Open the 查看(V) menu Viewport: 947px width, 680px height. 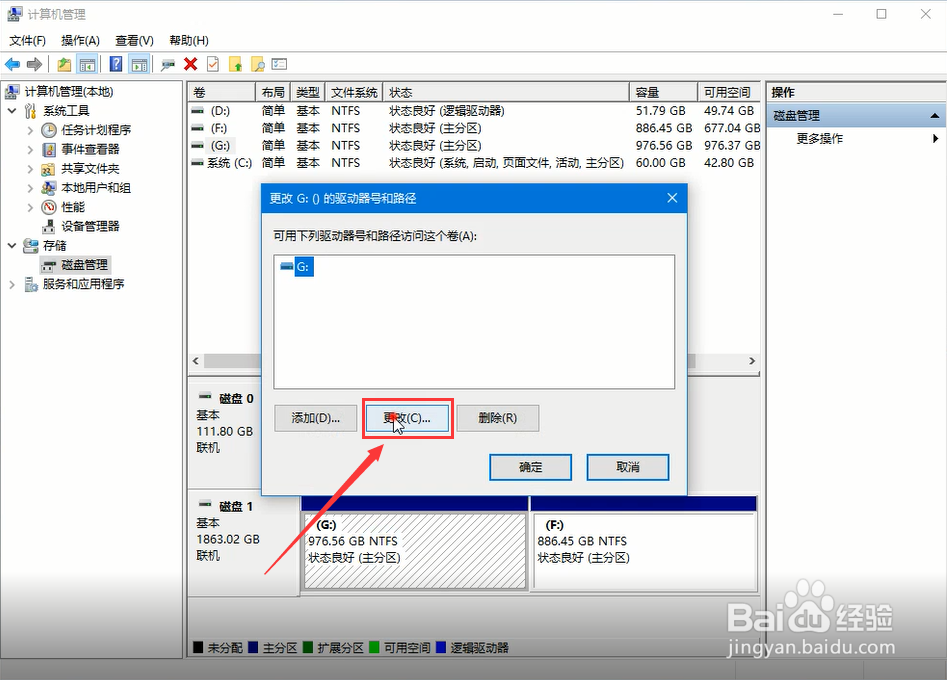[135, 40]
